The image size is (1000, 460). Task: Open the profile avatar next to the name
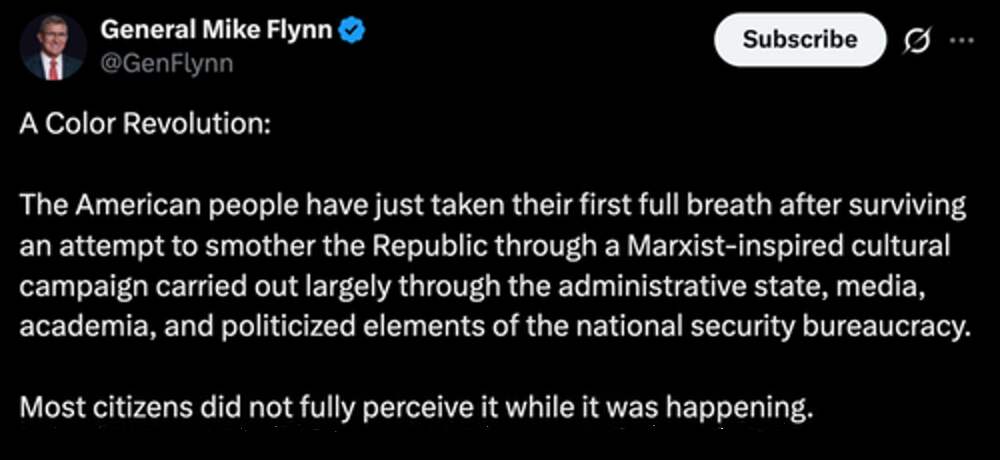[x=52, y=46]
